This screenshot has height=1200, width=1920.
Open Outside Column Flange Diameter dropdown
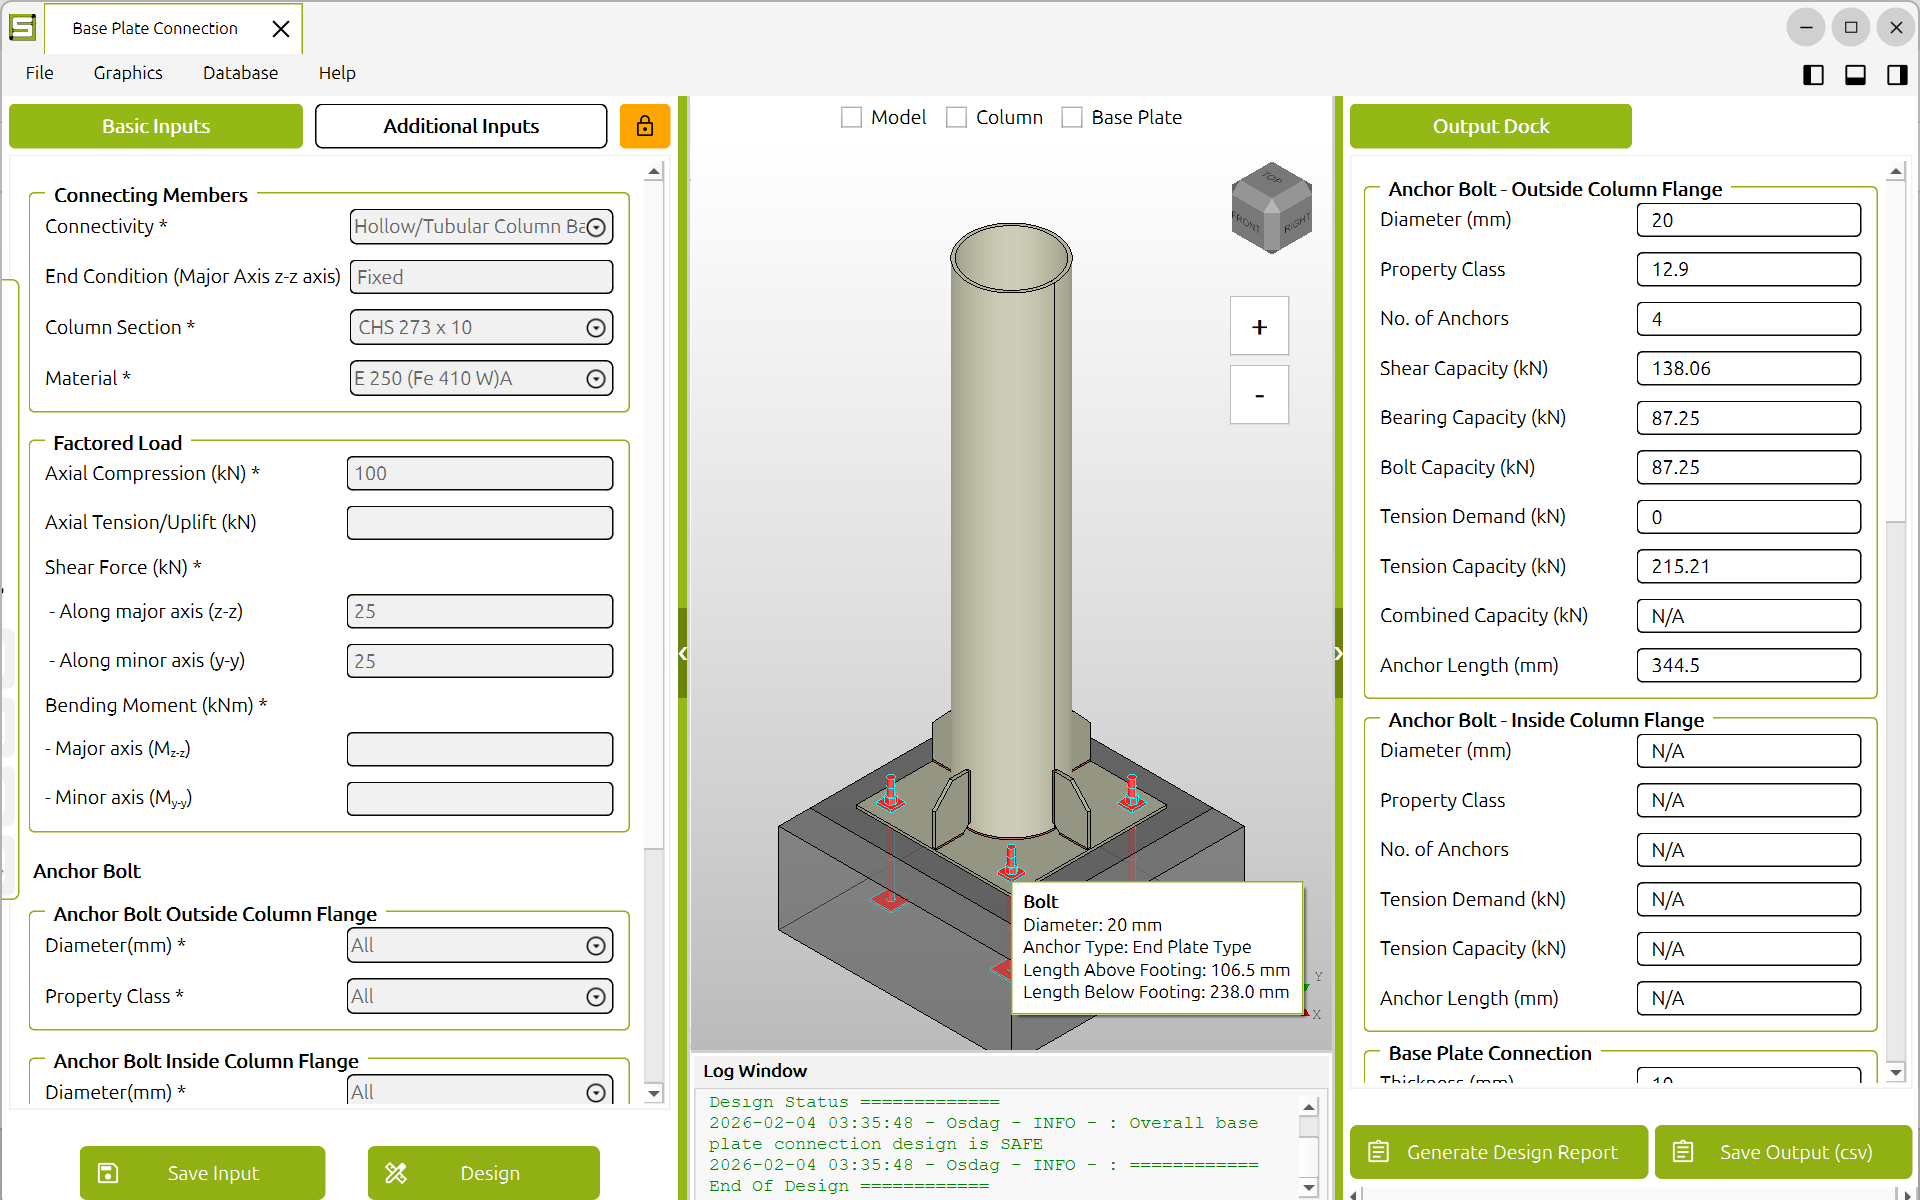click(481, 945)
